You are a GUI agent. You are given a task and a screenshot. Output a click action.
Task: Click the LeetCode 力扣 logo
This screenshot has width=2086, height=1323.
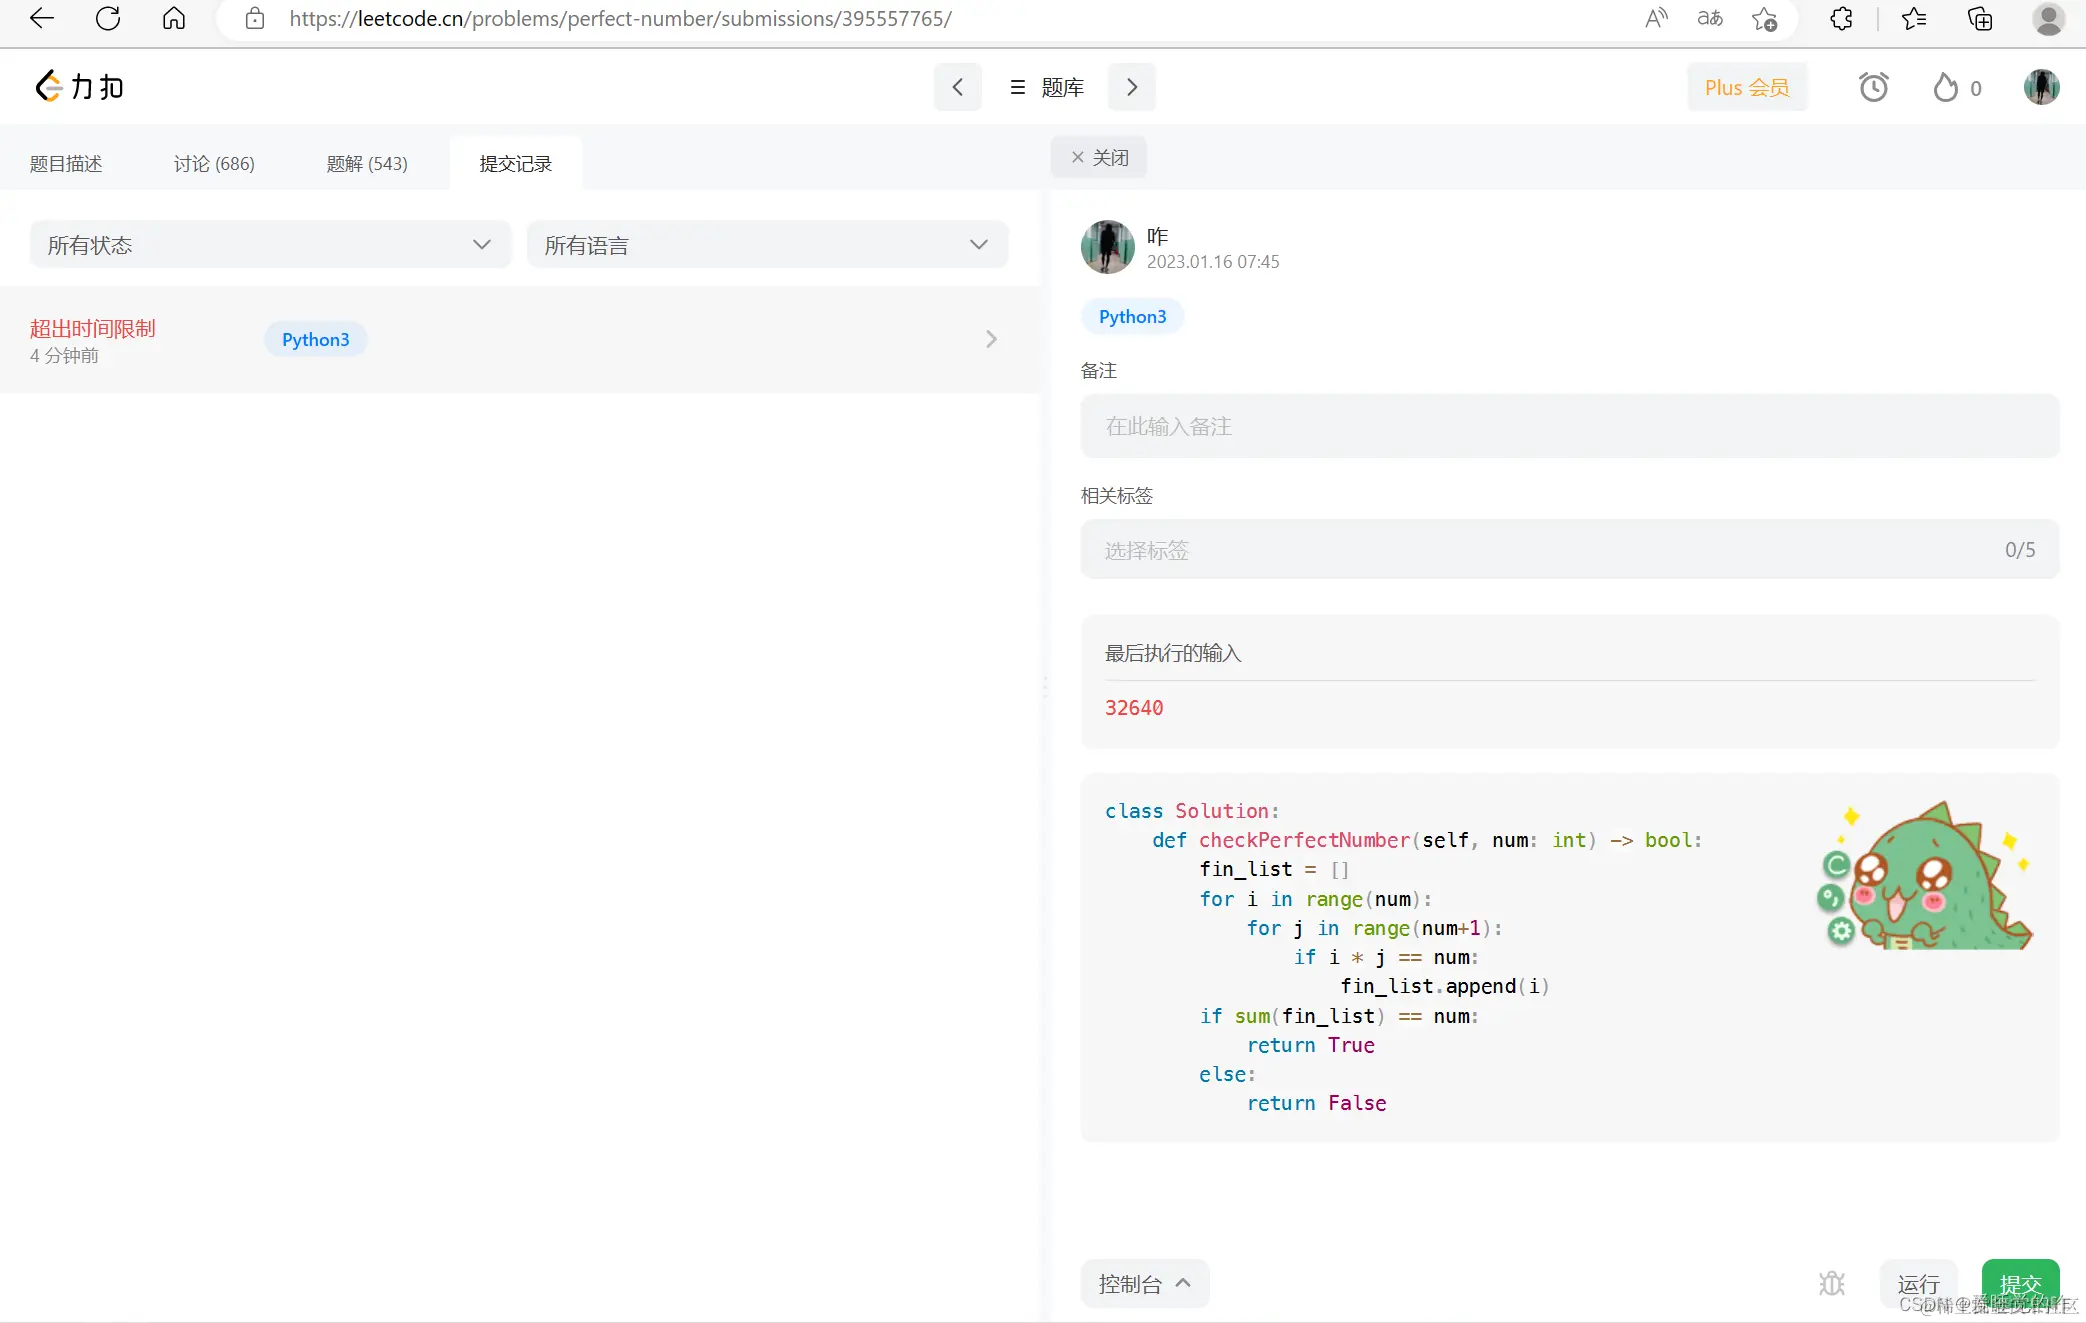coord(80,87)
